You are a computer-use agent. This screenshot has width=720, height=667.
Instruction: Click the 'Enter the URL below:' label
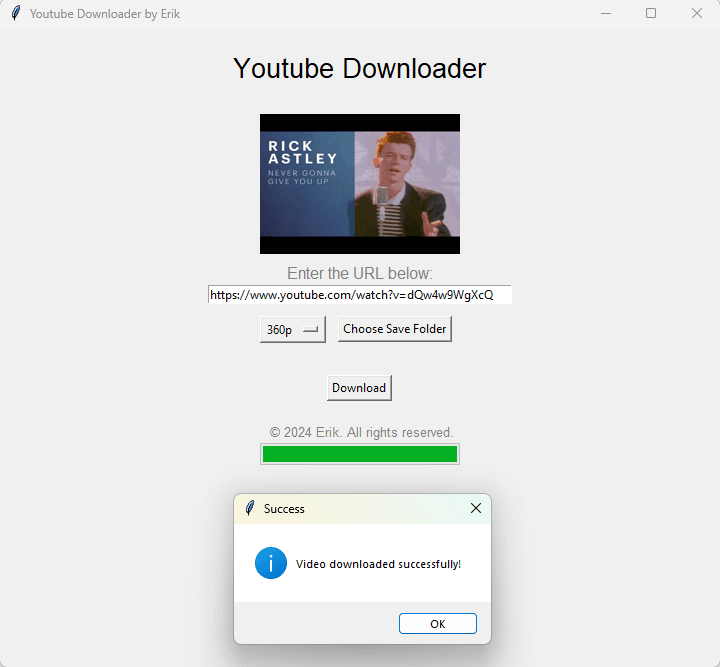360,273
